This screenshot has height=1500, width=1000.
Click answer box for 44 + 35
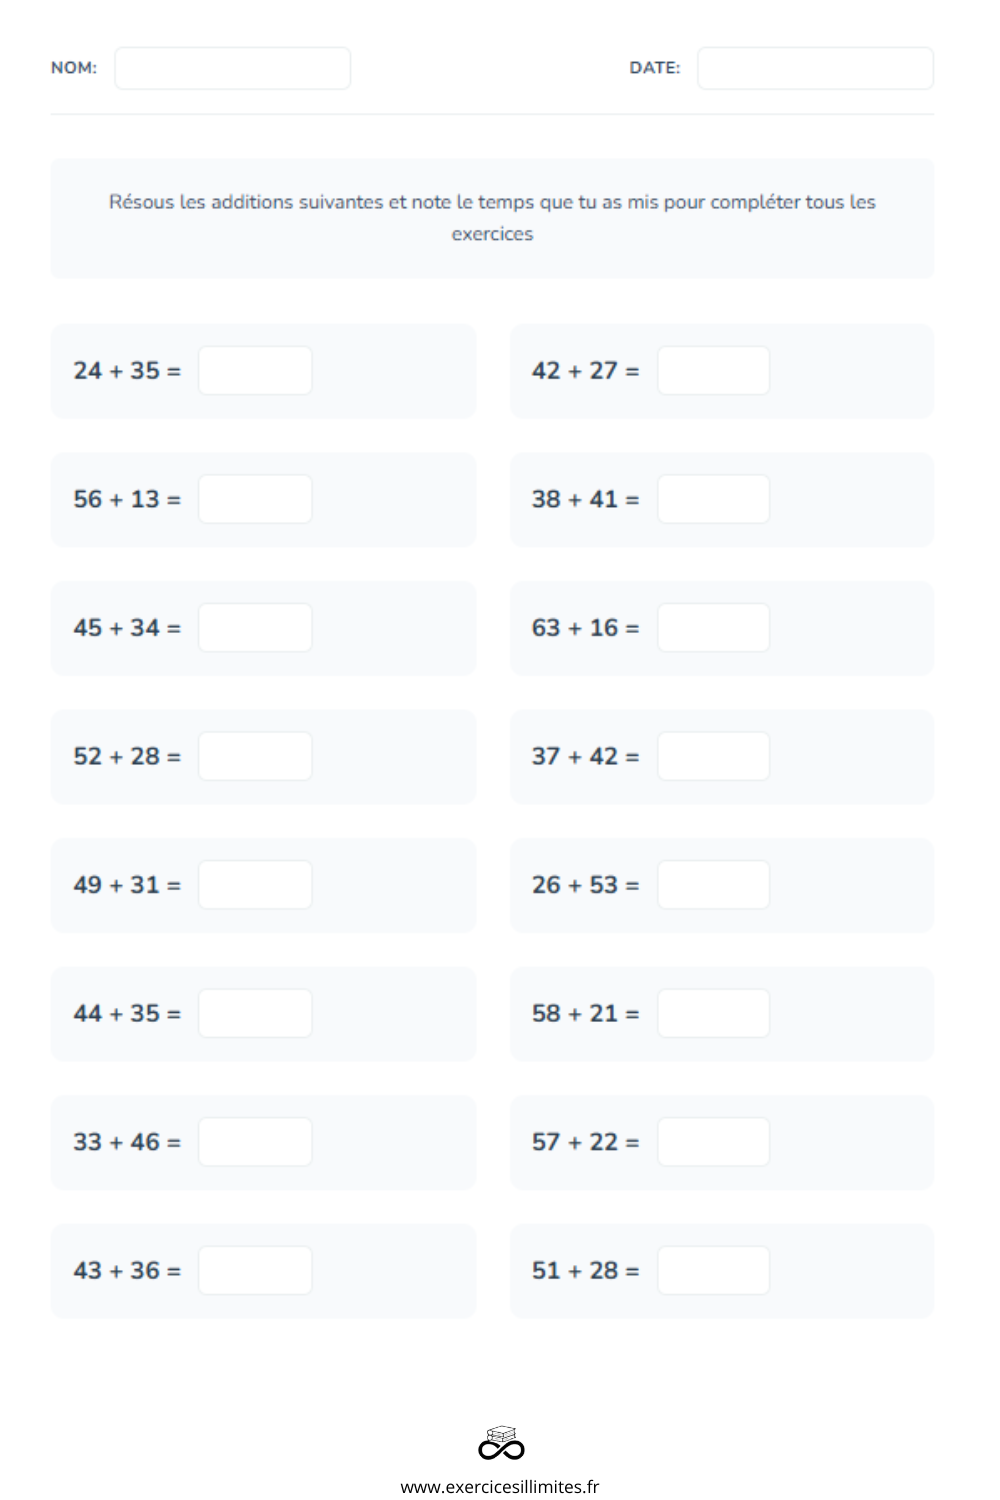click(255, 1013)
